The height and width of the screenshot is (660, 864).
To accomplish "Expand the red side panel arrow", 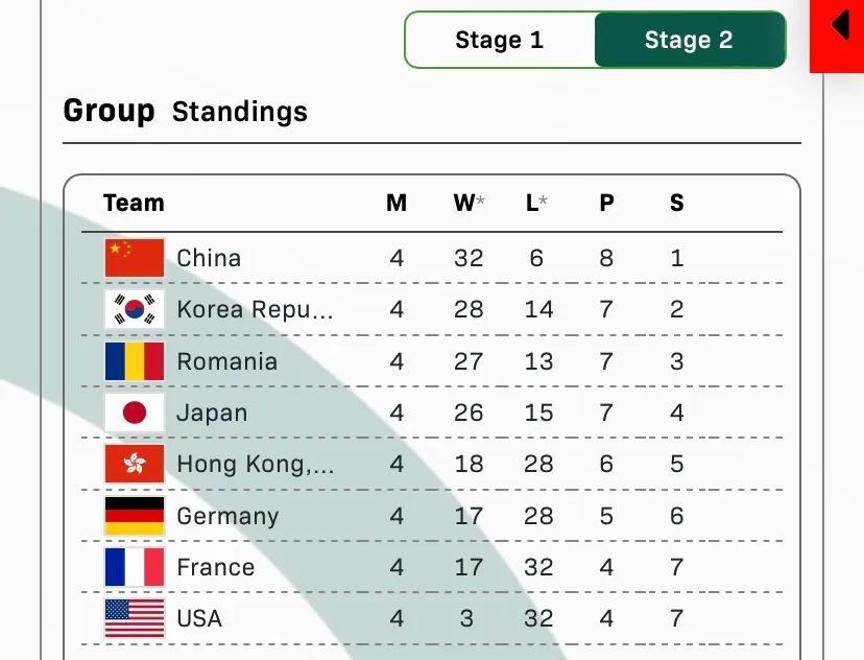I will click(839, 26).
